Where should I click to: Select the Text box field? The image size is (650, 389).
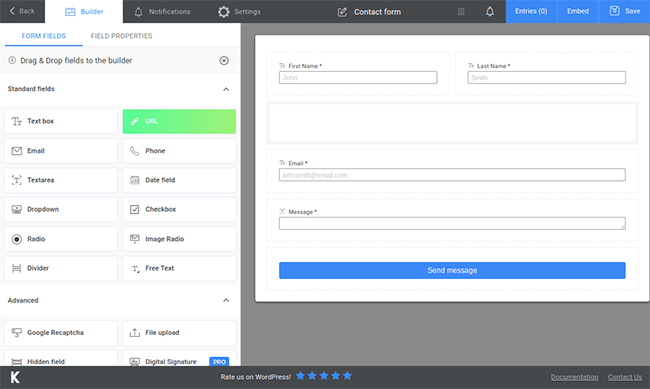pyautogui.click(x=61, y=122)
